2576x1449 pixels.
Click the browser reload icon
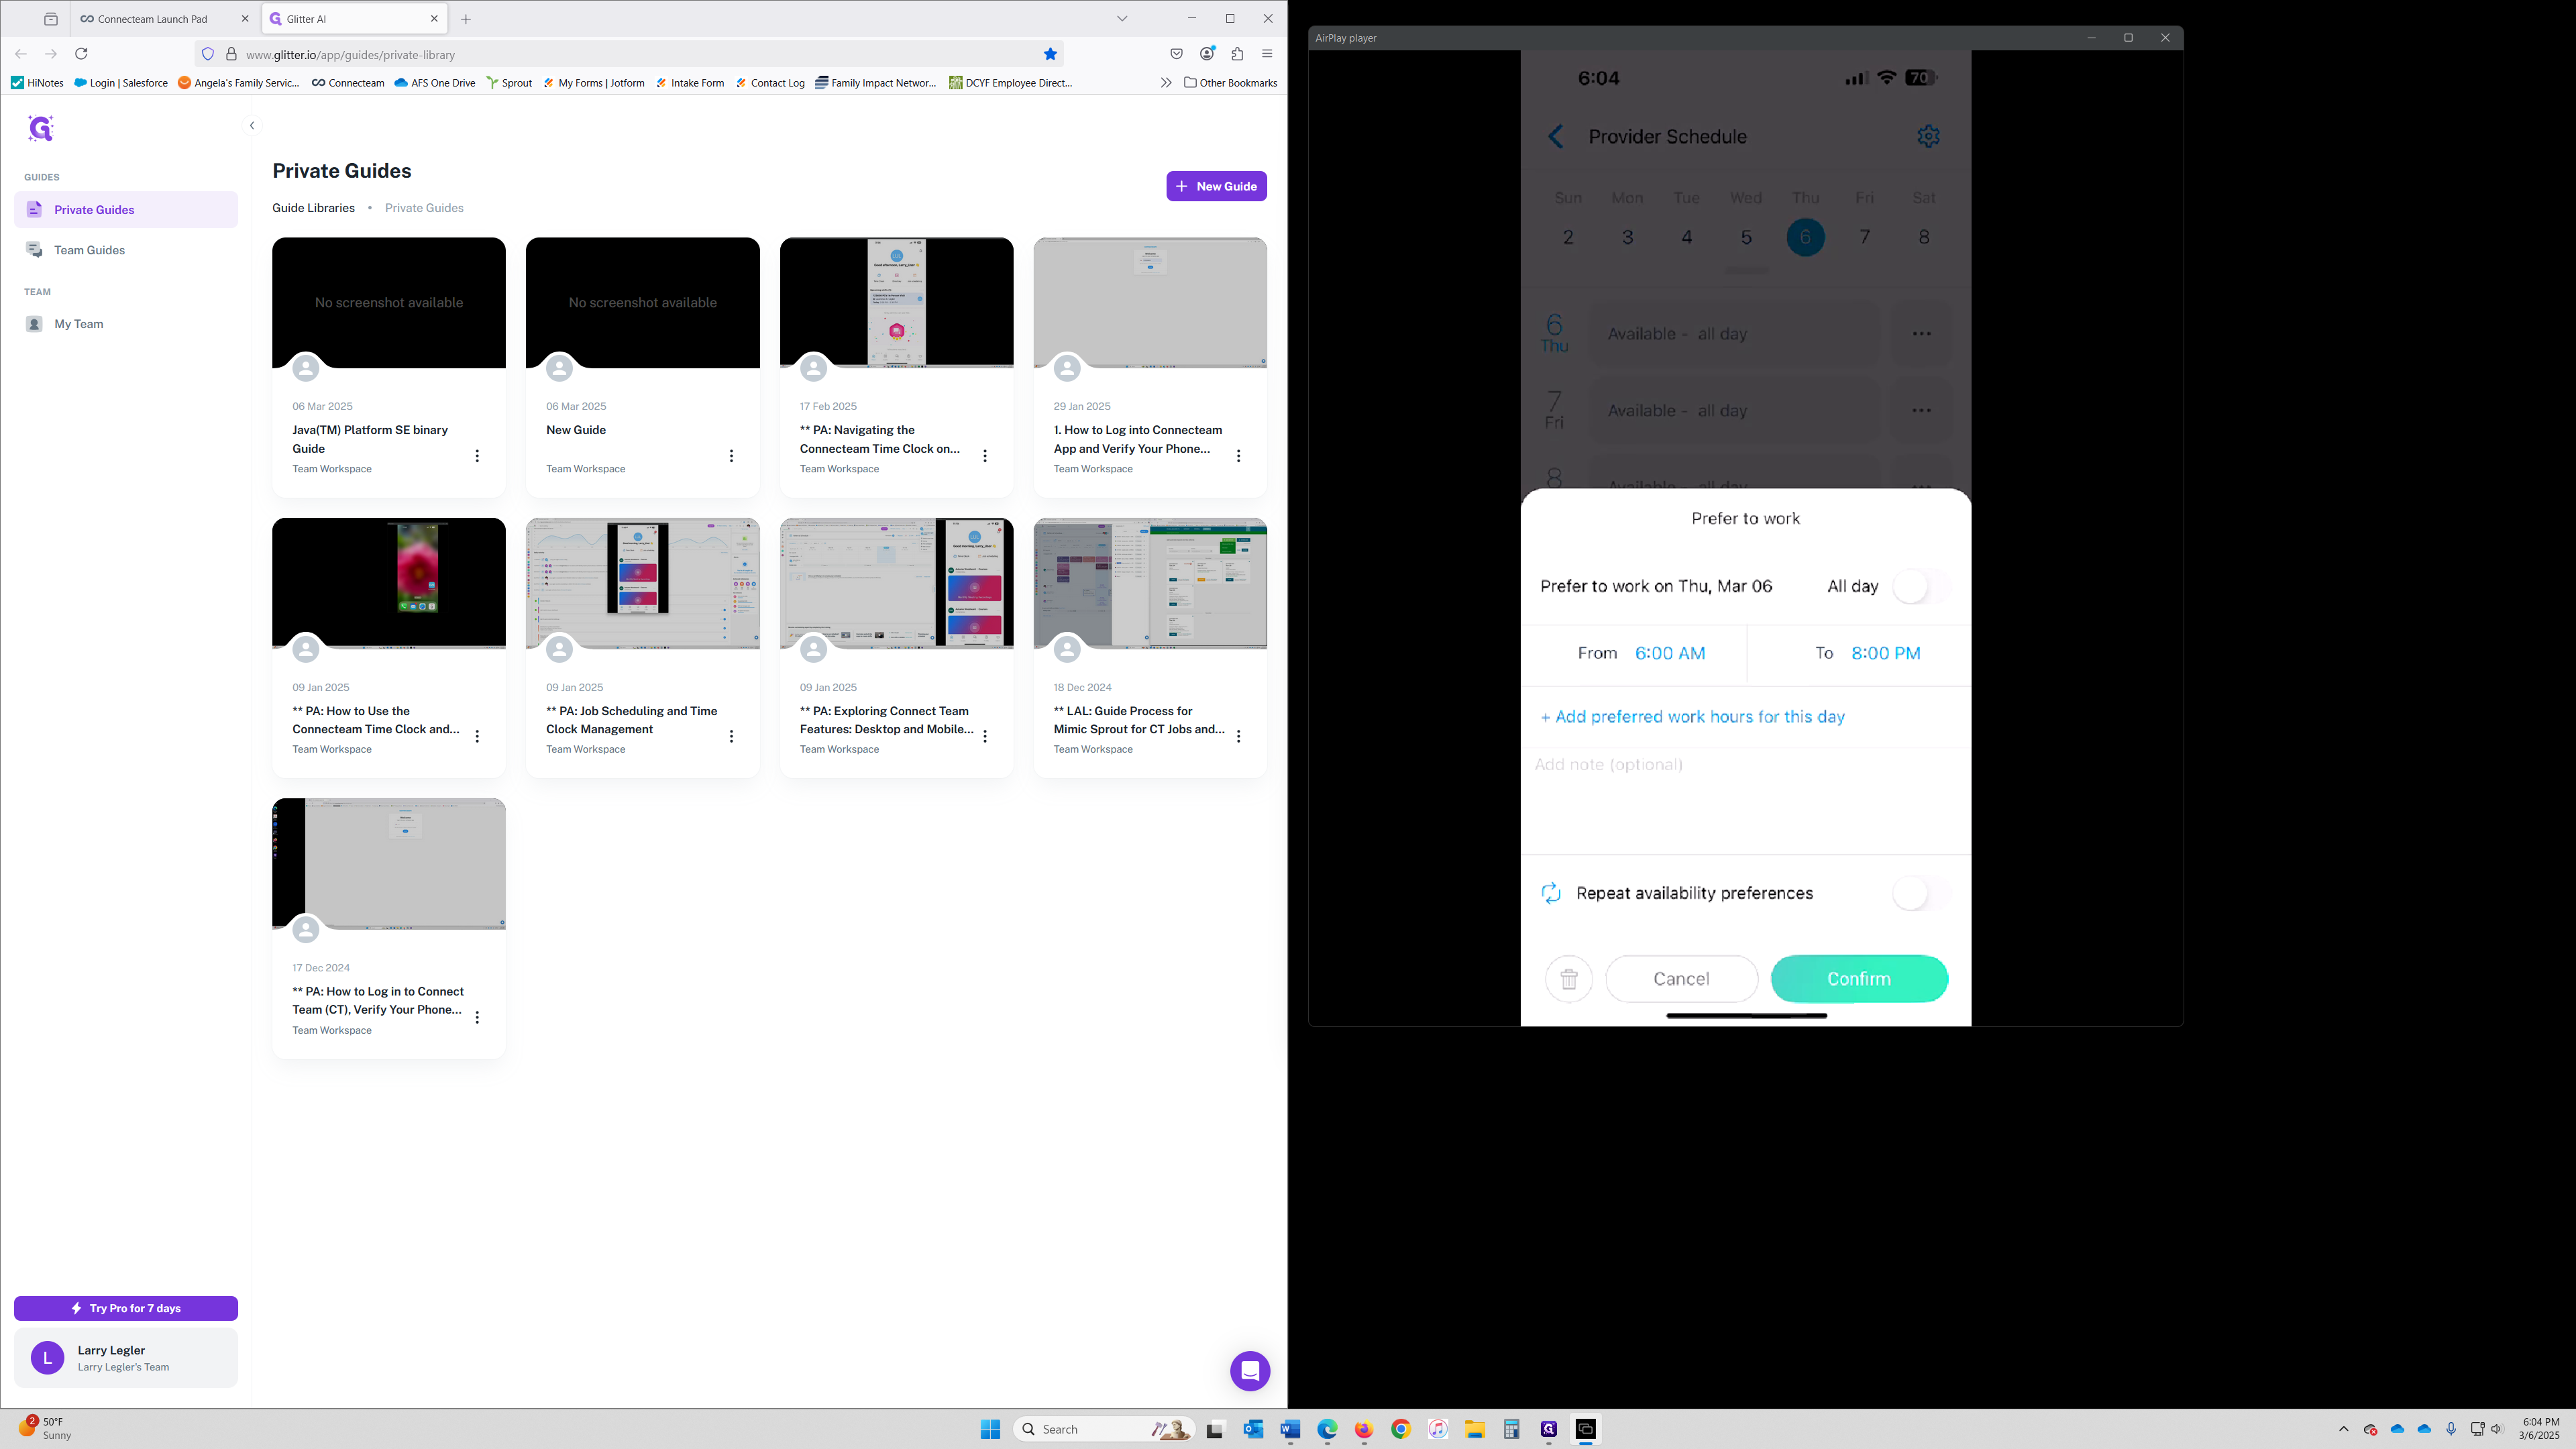[82, 54]
